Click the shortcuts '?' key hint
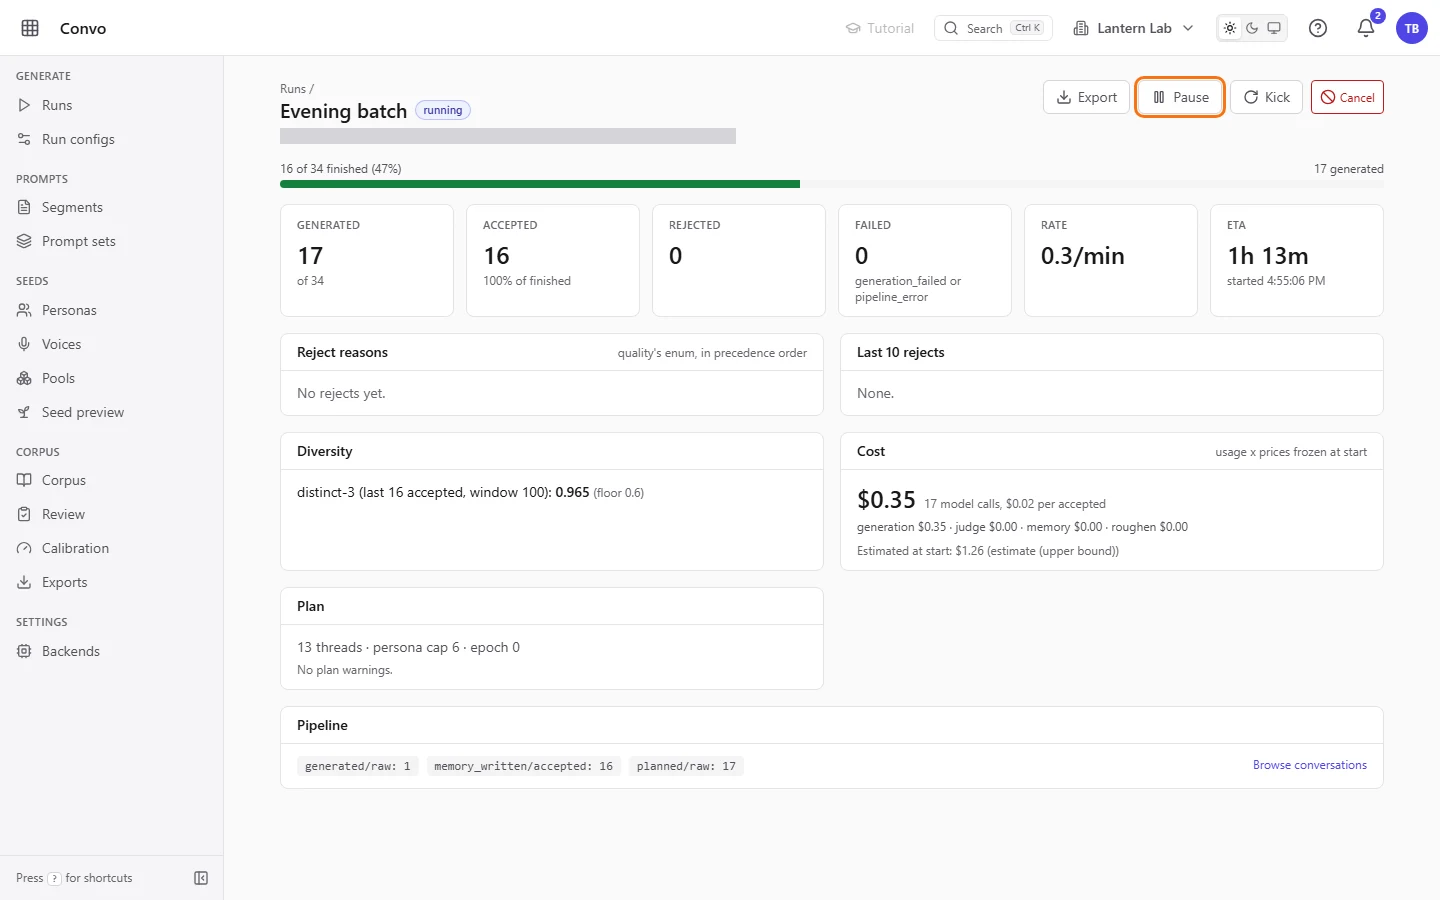The width and height of the screenshot is (1440, 900). click(55, 878)
